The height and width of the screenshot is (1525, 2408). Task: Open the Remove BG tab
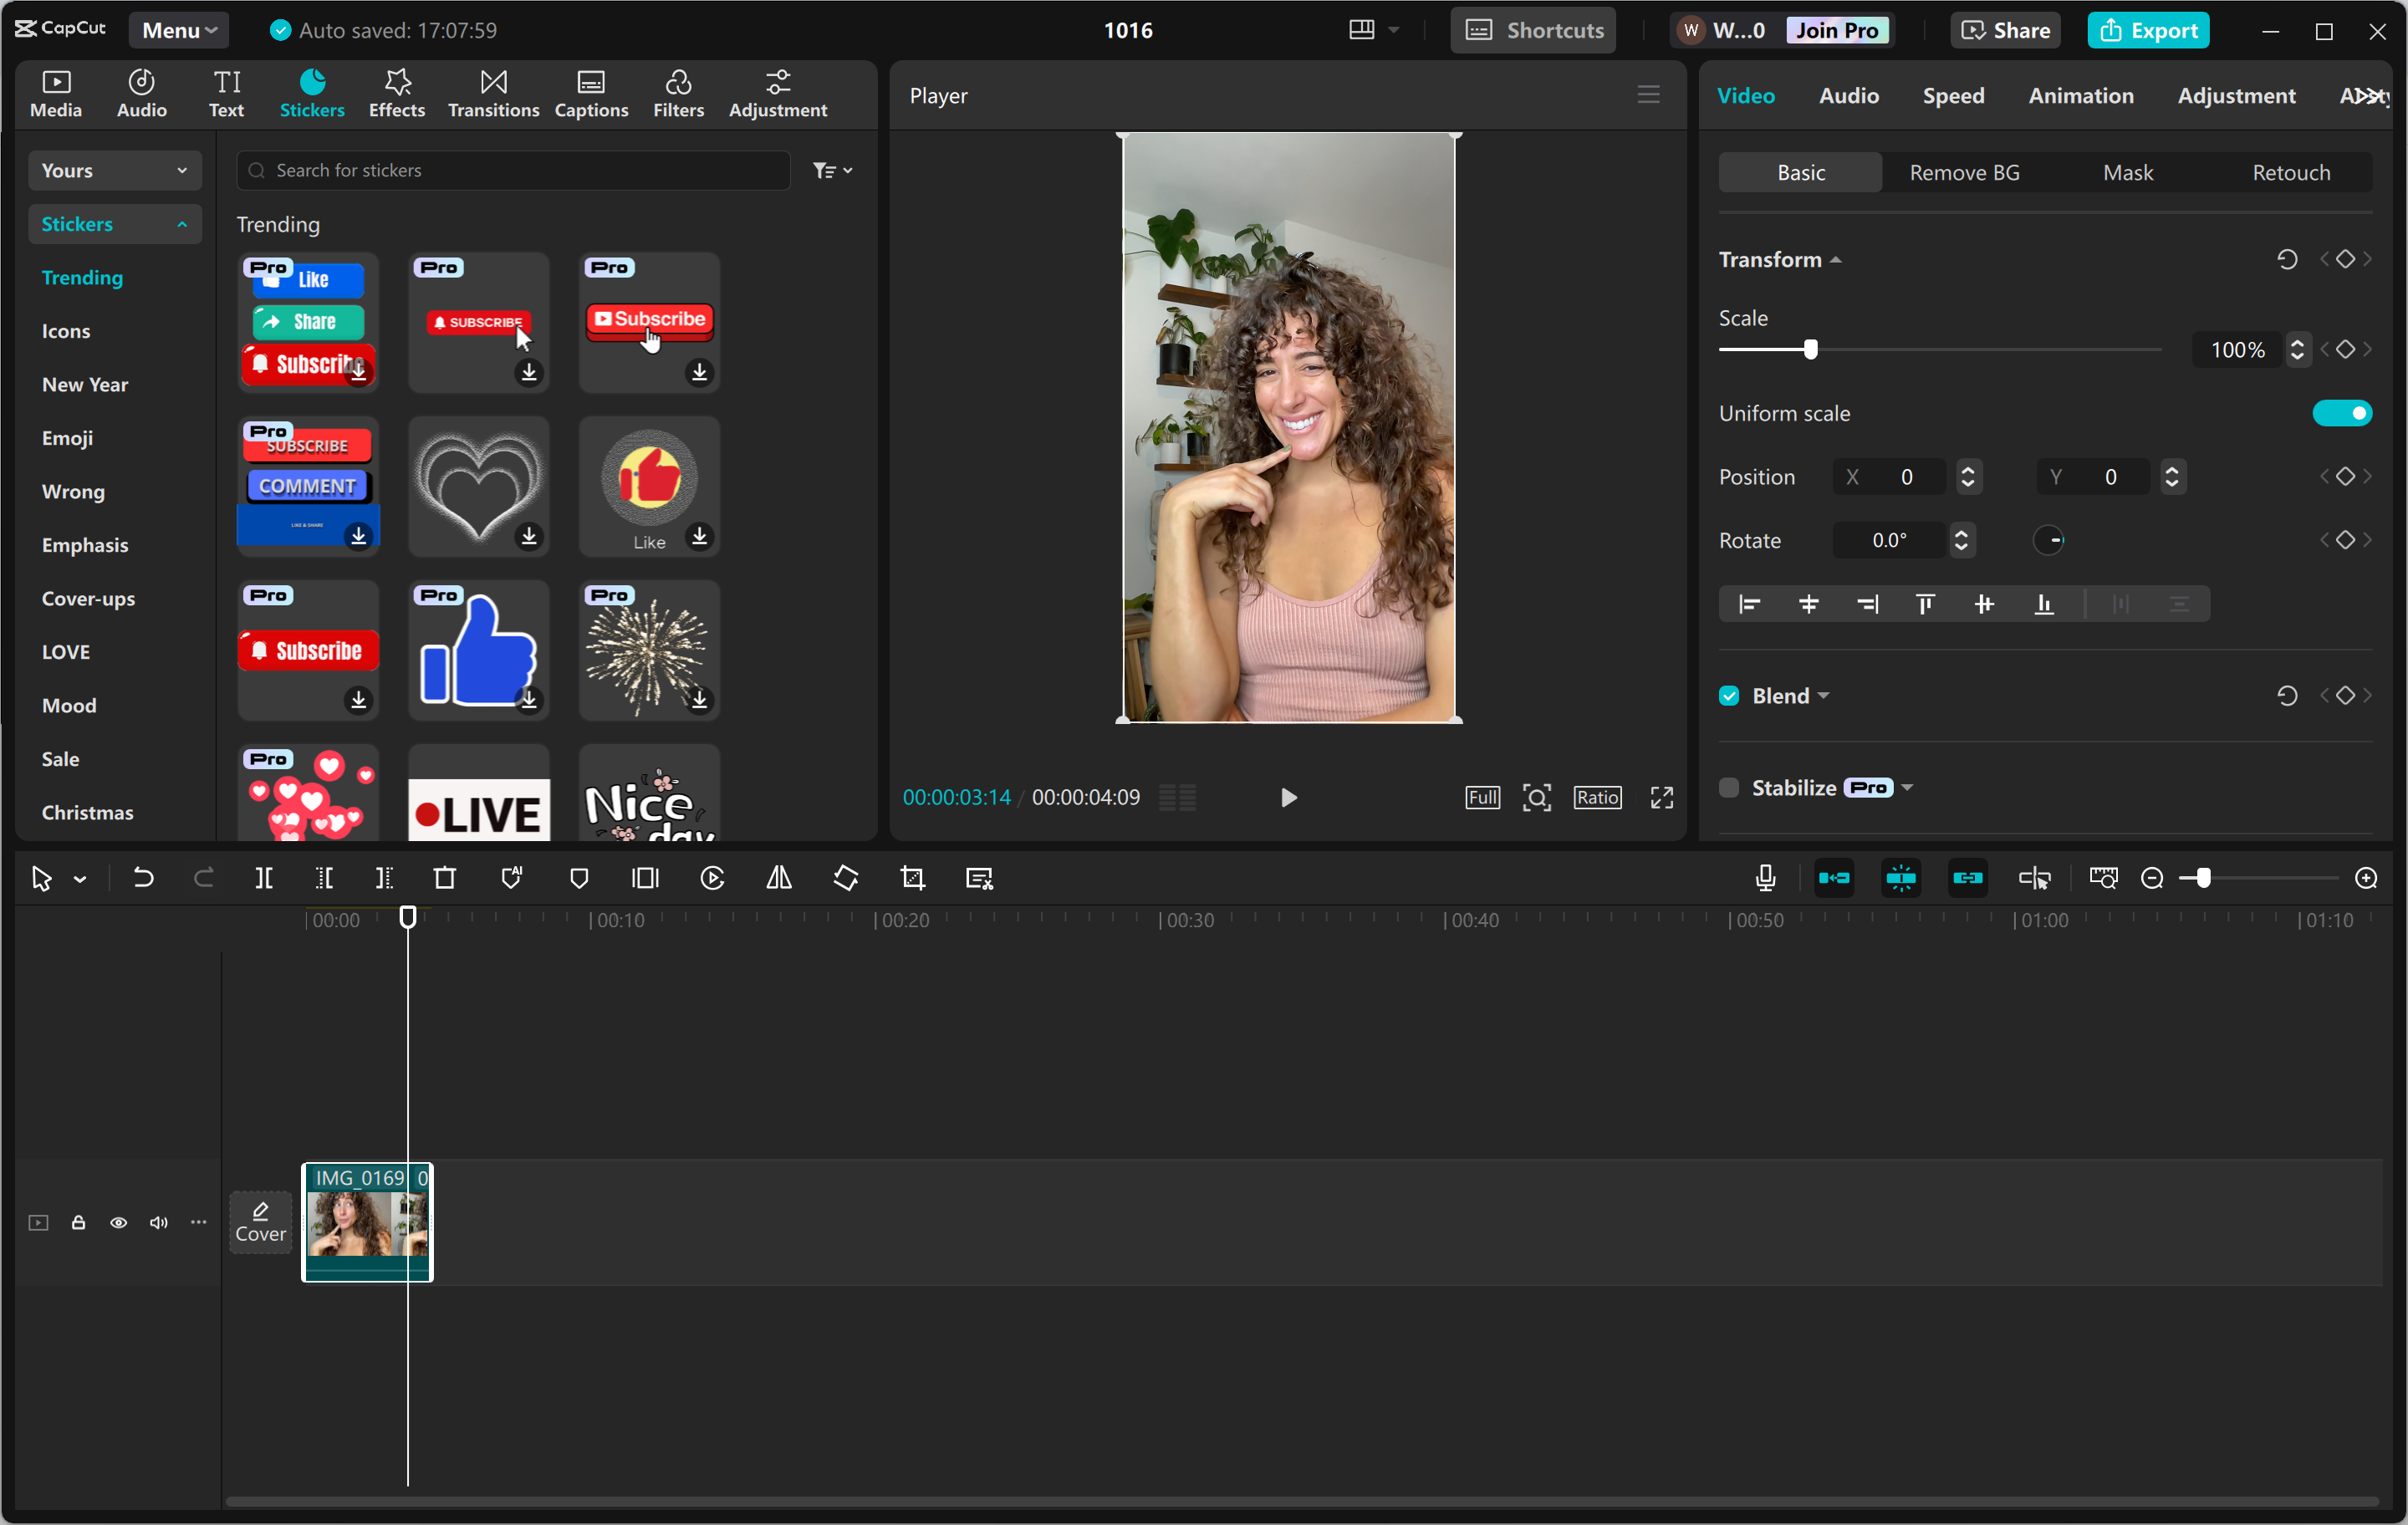click(x=1963, y=172)
